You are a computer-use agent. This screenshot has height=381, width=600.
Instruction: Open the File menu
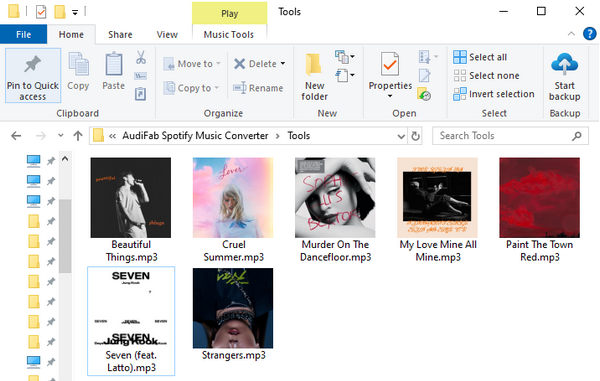[23, 34]
